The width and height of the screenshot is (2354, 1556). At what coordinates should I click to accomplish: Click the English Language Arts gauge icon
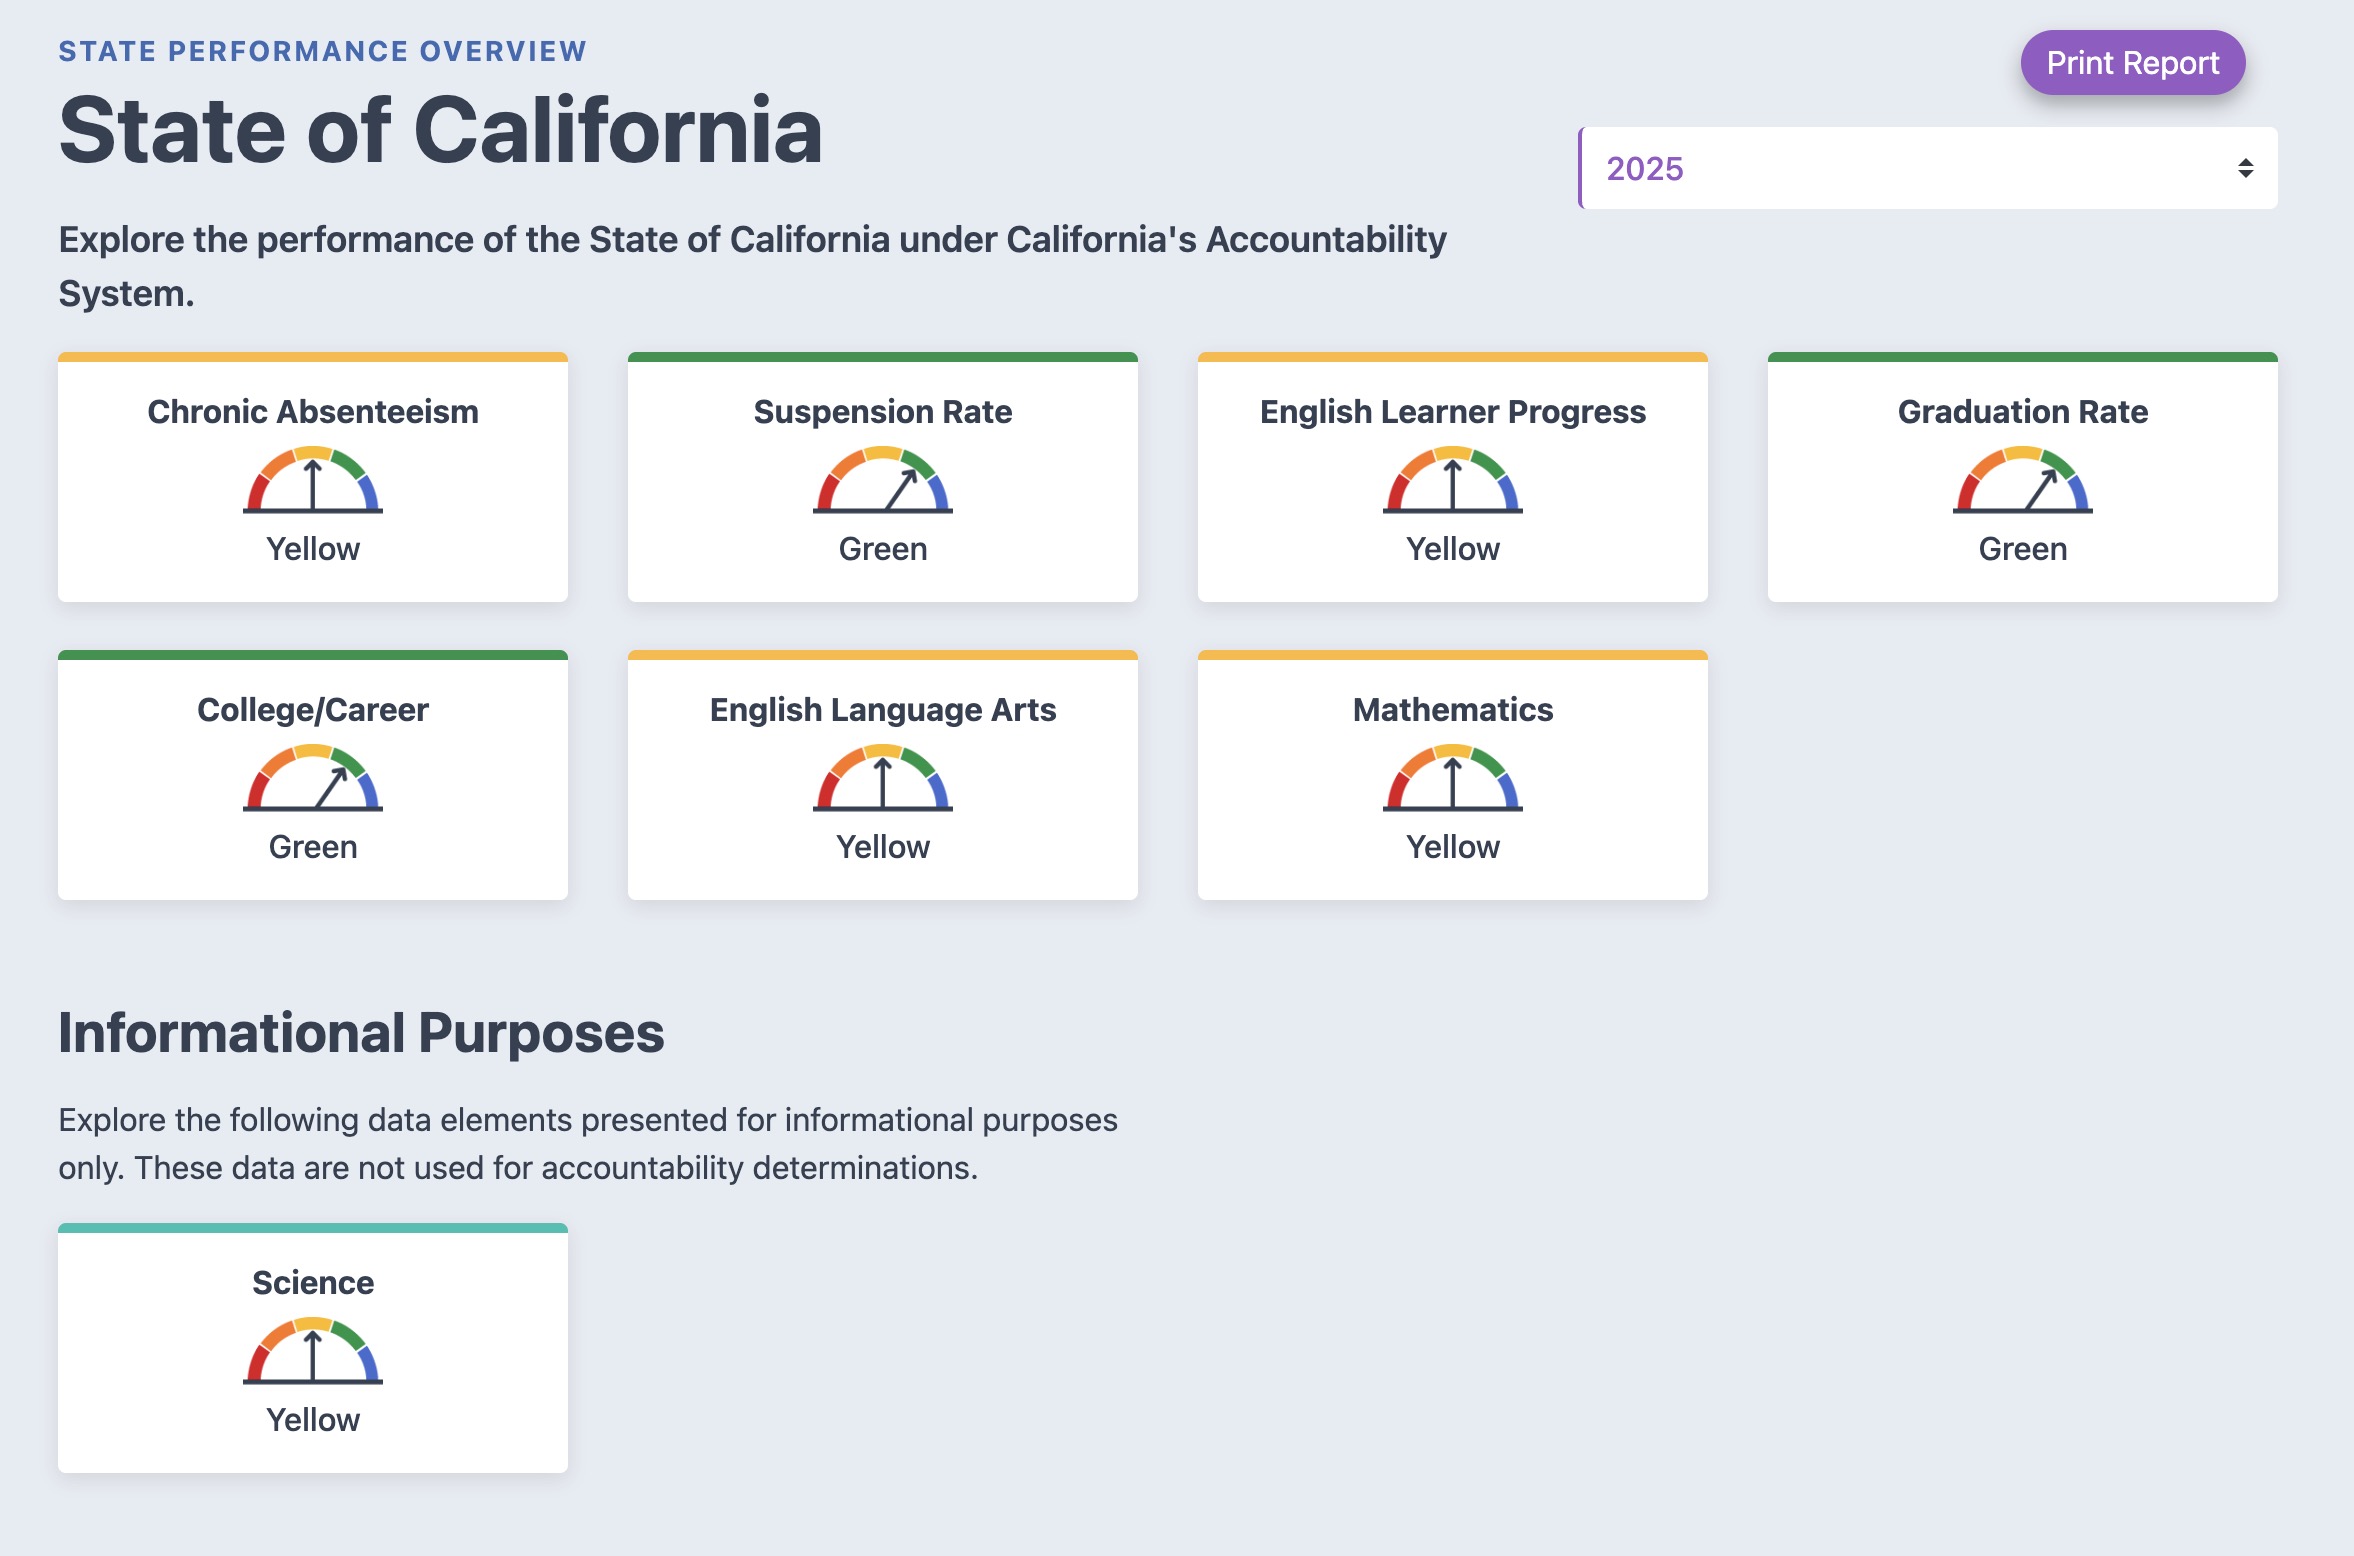pyautogui.click(x=883, y=779)
